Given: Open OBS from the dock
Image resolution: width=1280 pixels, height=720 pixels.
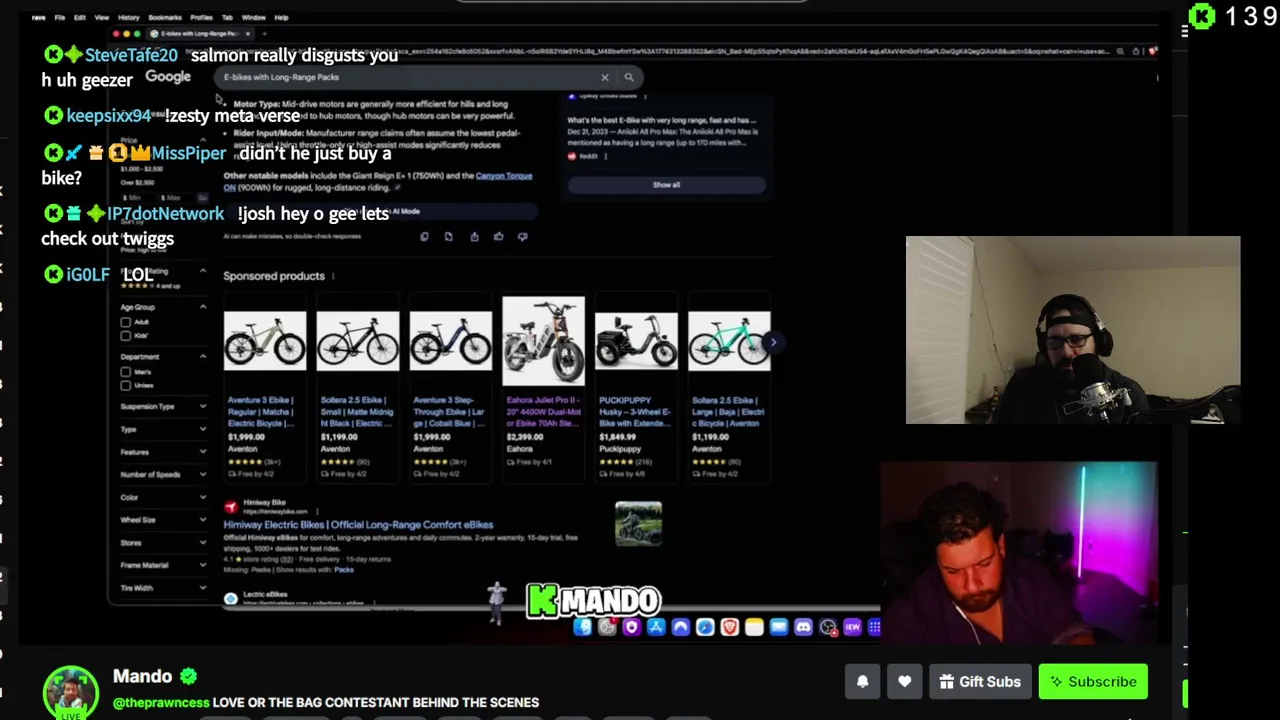Looking at the screenshot, I should [x=828, y=627].
